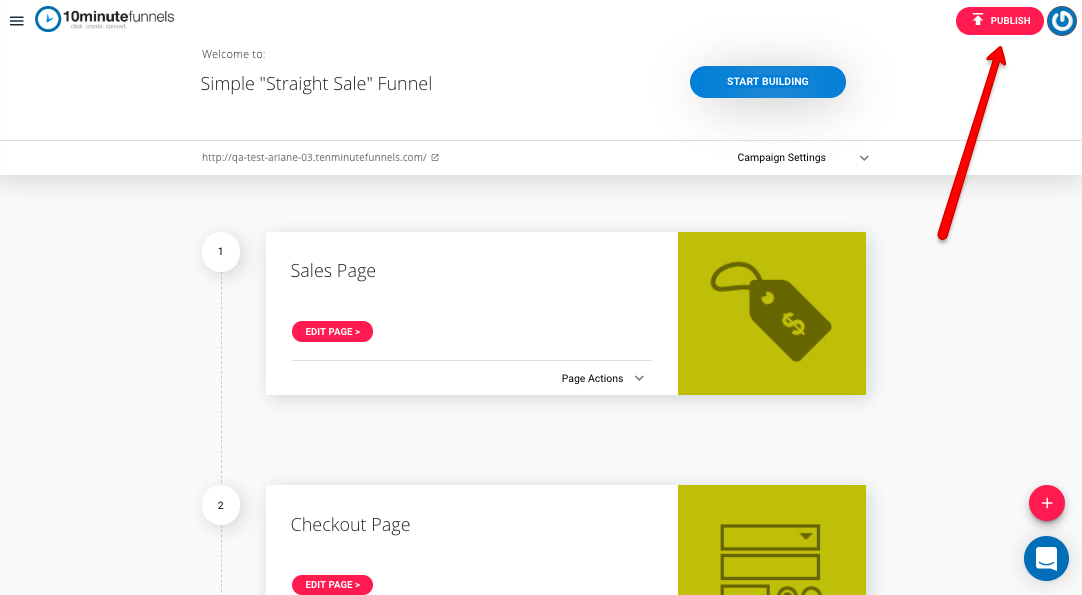
Task: Expand the Campaign Settings dropdown
Action: pos(802,157)
